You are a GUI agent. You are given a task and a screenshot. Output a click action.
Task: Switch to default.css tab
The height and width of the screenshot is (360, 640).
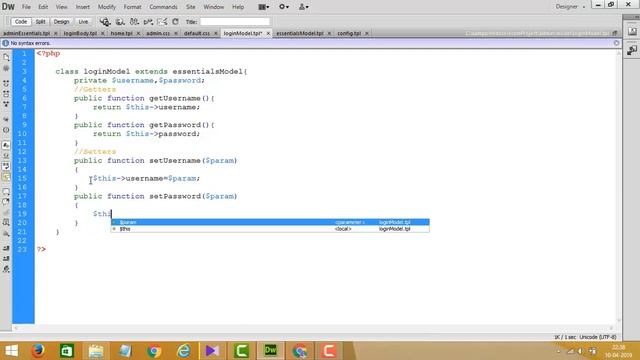(197, 33)
